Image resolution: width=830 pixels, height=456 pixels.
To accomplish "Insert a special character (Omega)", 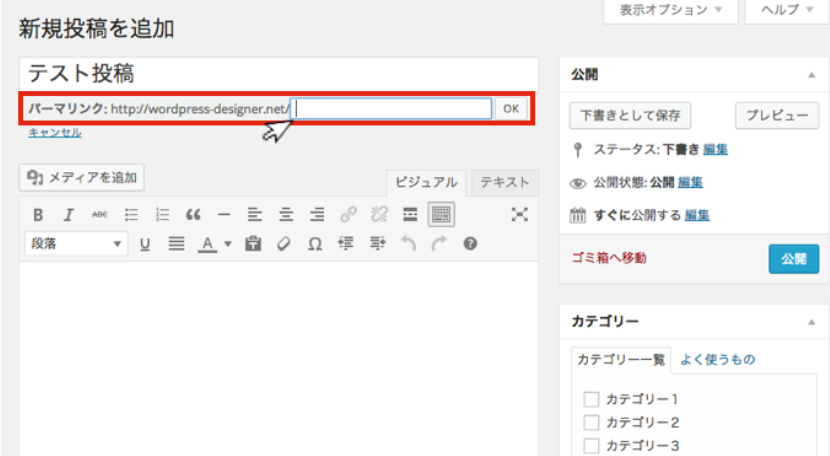I will click(315, 243).
